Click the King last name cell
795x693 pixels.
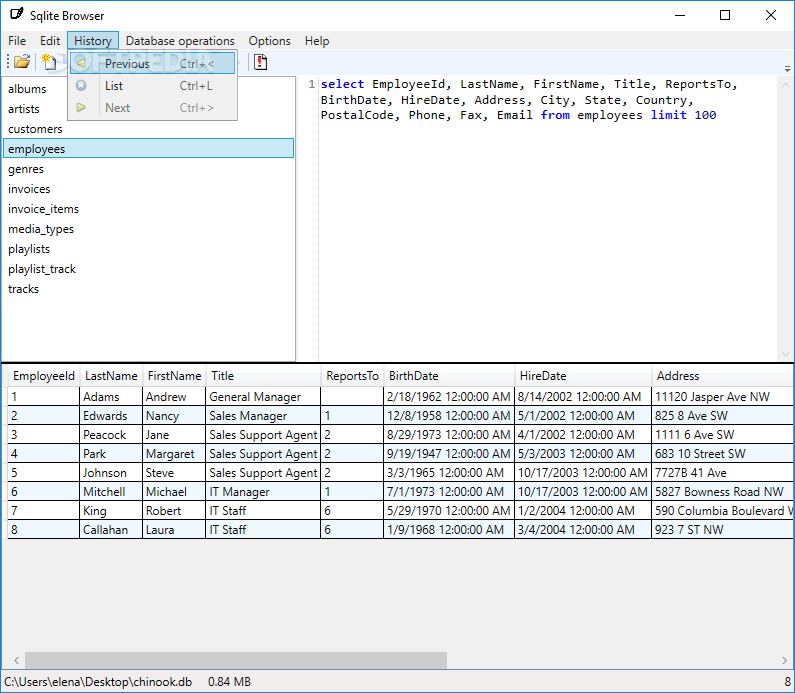coord(111,510)
